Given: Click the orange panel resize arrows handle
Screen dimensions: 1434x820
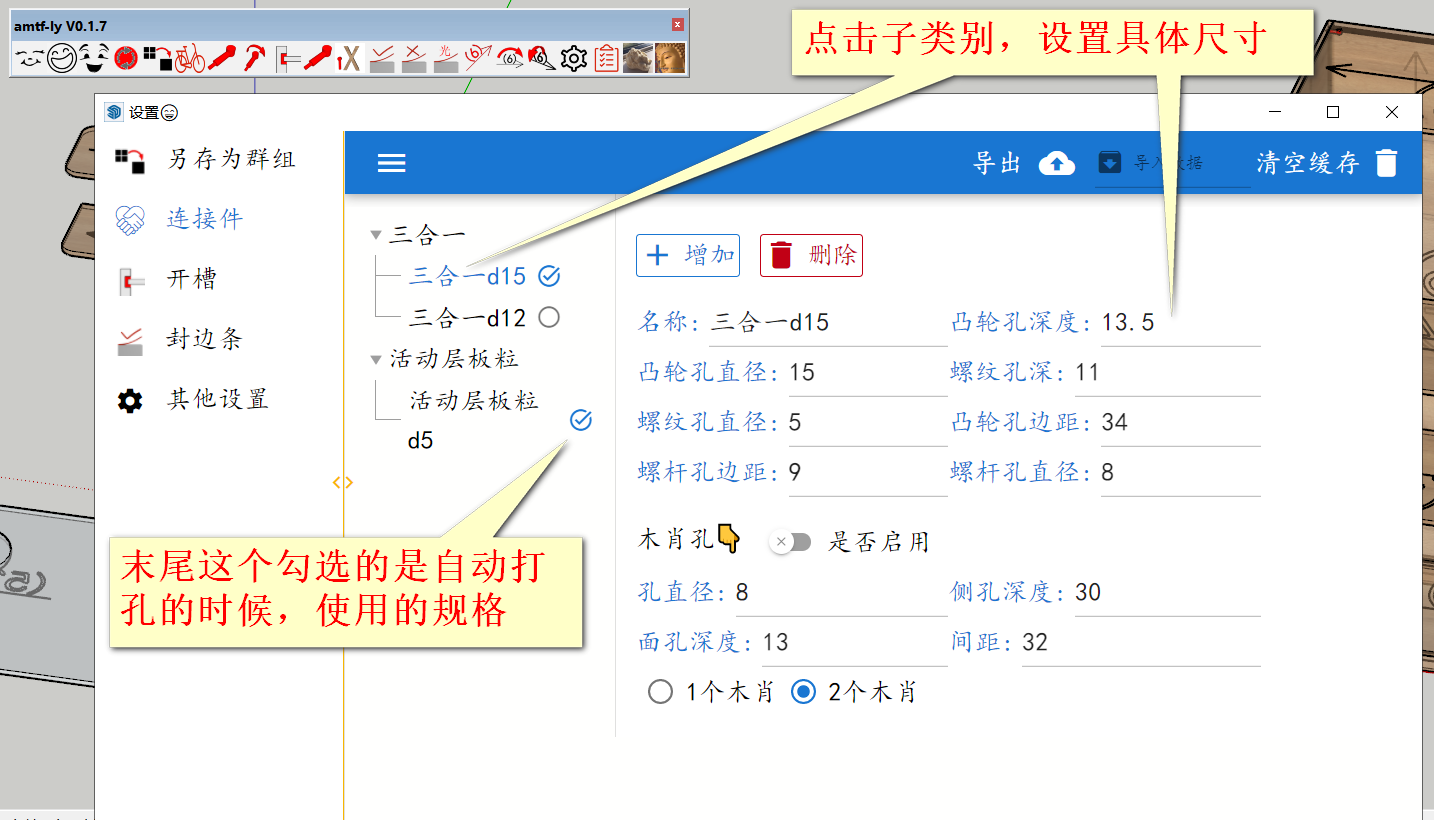Looking at the screenshot, I should click(x=342, y=483).
